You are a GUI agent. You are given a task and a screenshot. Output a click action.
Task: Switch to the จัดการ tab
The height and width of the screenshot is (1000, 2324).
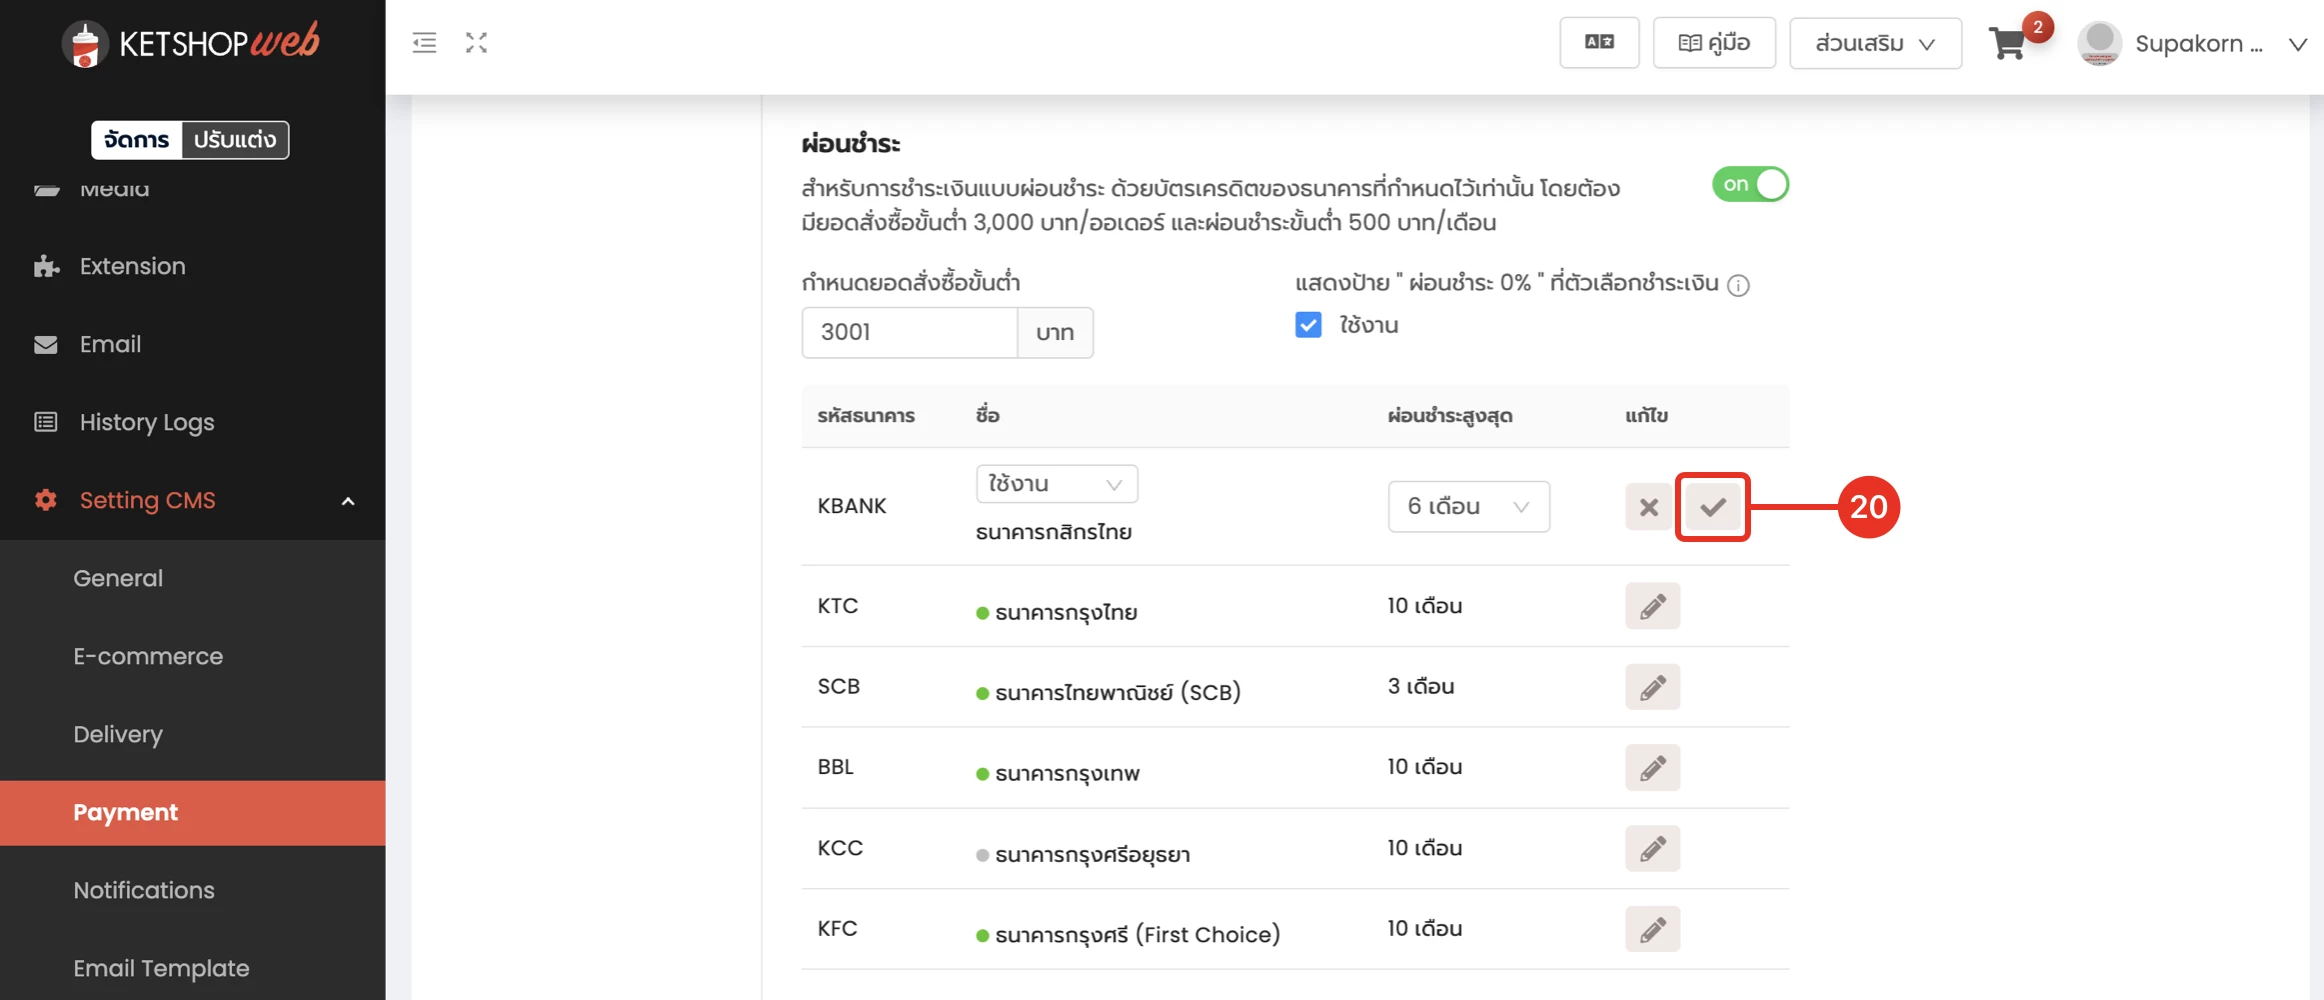[x=137, y=140]
